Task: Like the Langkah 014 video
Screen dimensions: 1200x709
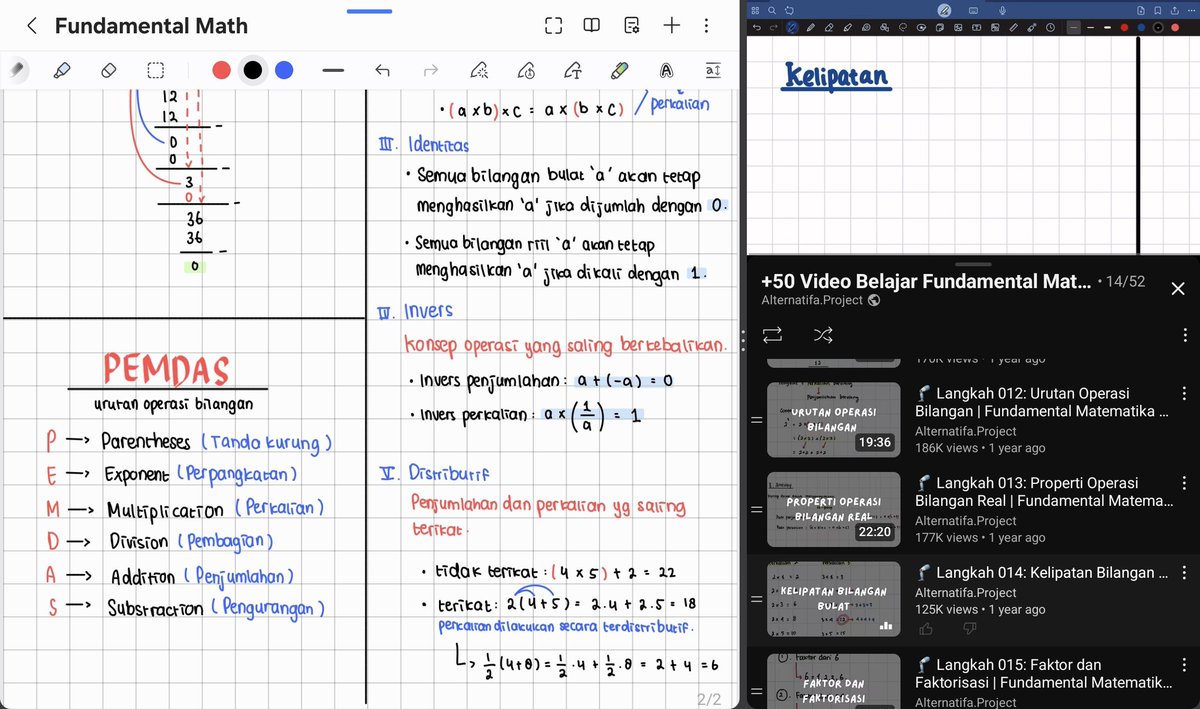Action: [x=925, y=629]
